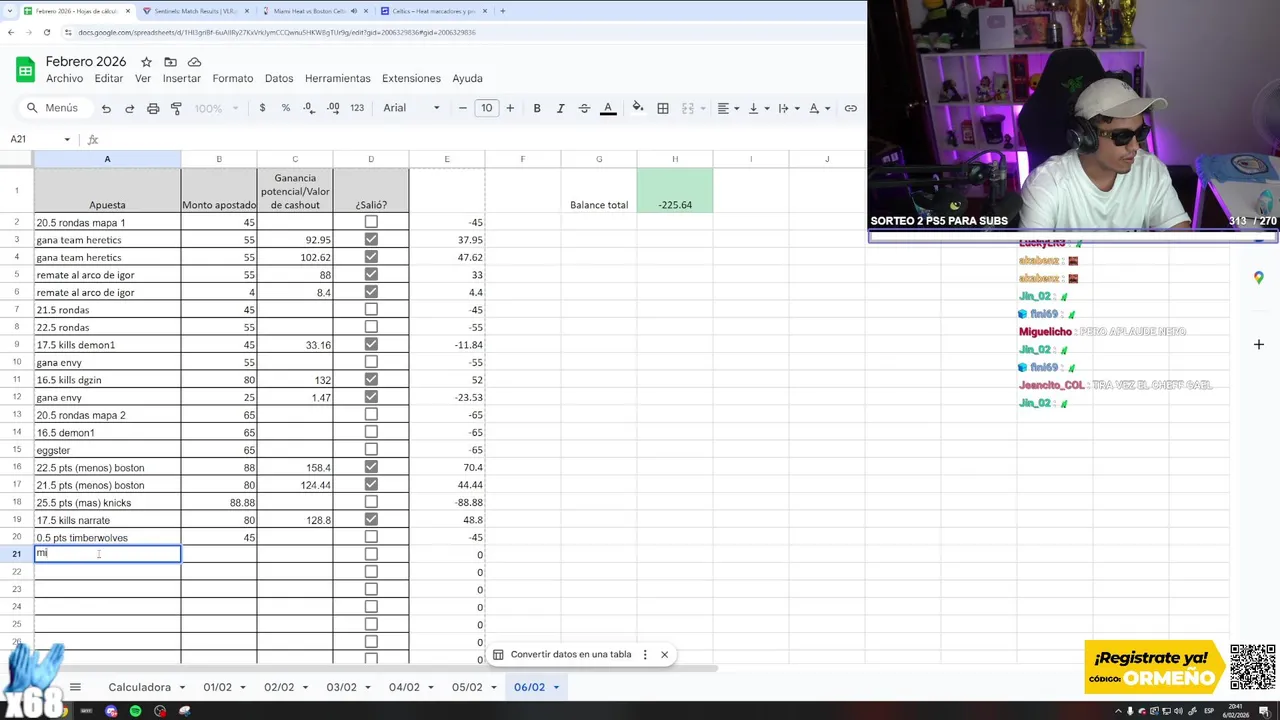Click the Redo arrow in toolbar

coord(129,108)
